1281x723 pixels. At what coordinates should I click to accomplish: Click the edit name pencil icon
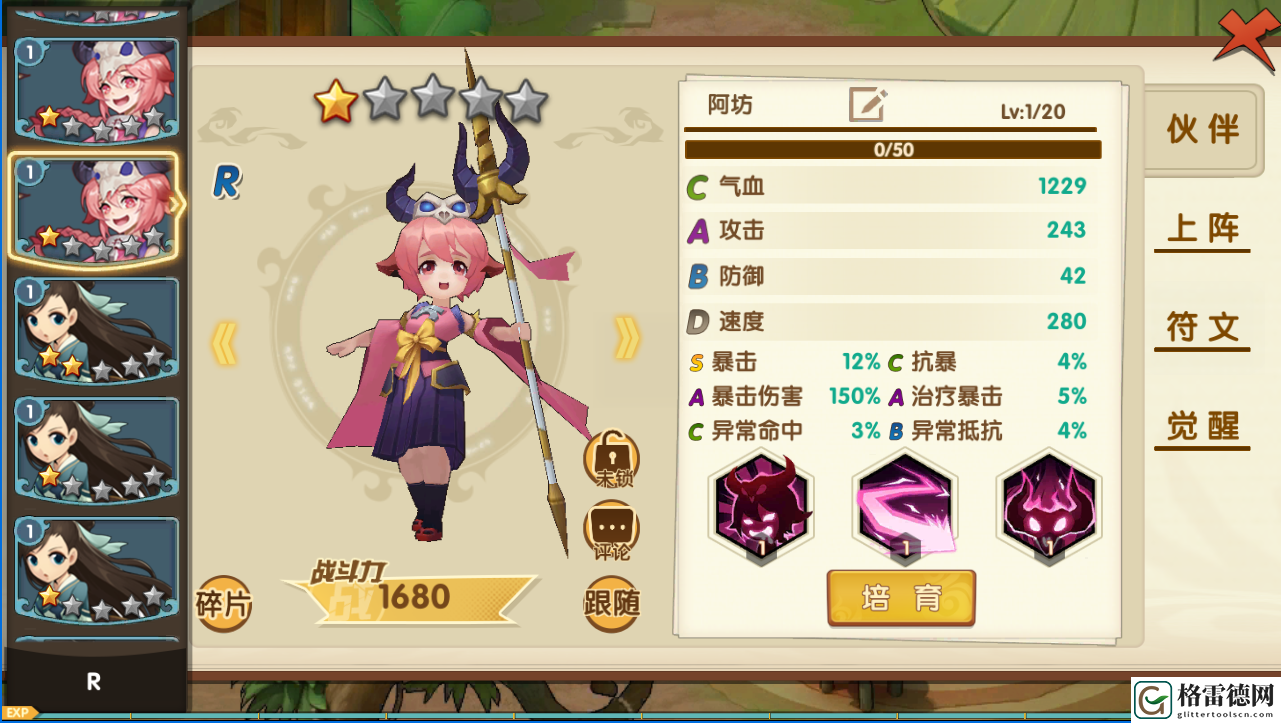867,104
